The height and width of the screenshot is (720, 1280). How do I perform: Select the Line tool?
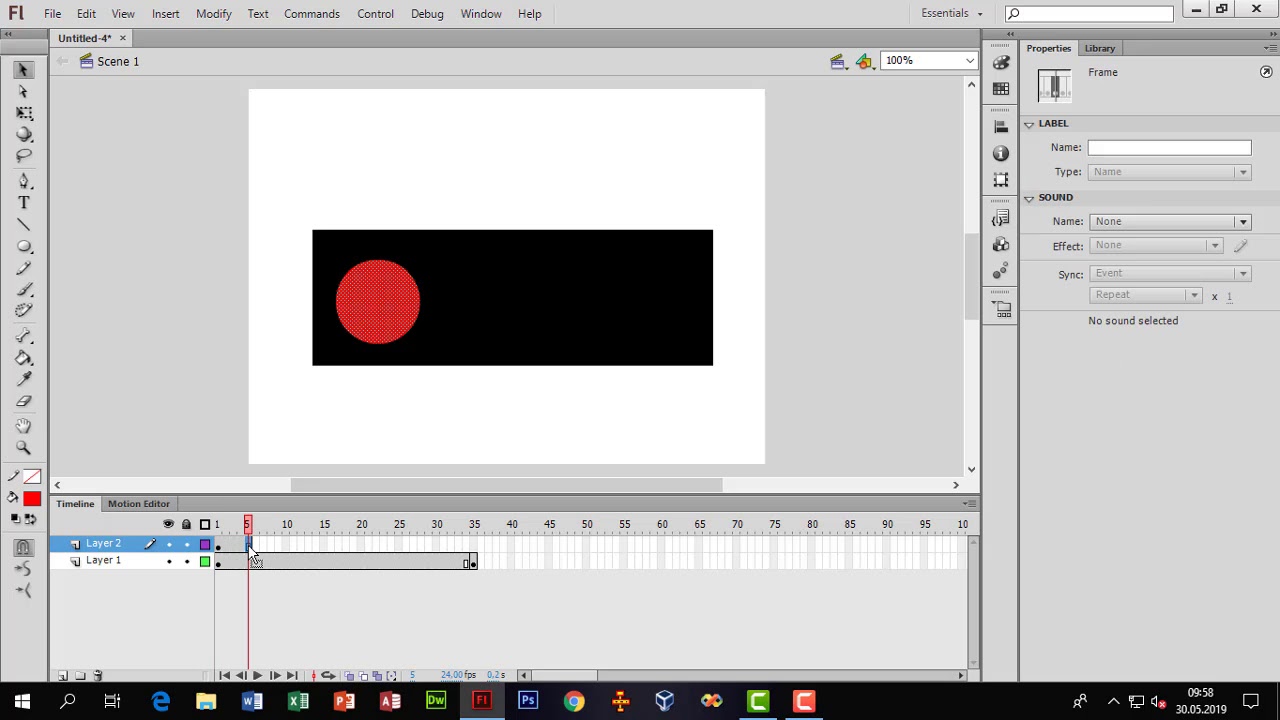tap(24, 225)
